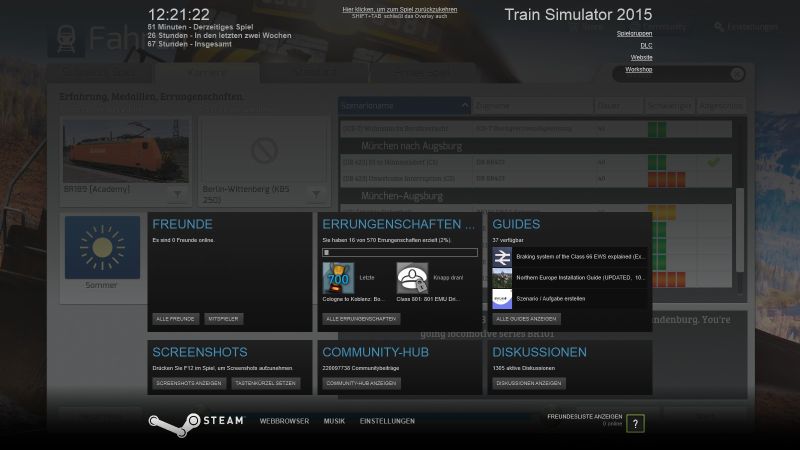Image resolution: width=800 pixels, height=450 pixels.
Task: Click the ALLE FREUNDE button
Action: pos(175,319)
